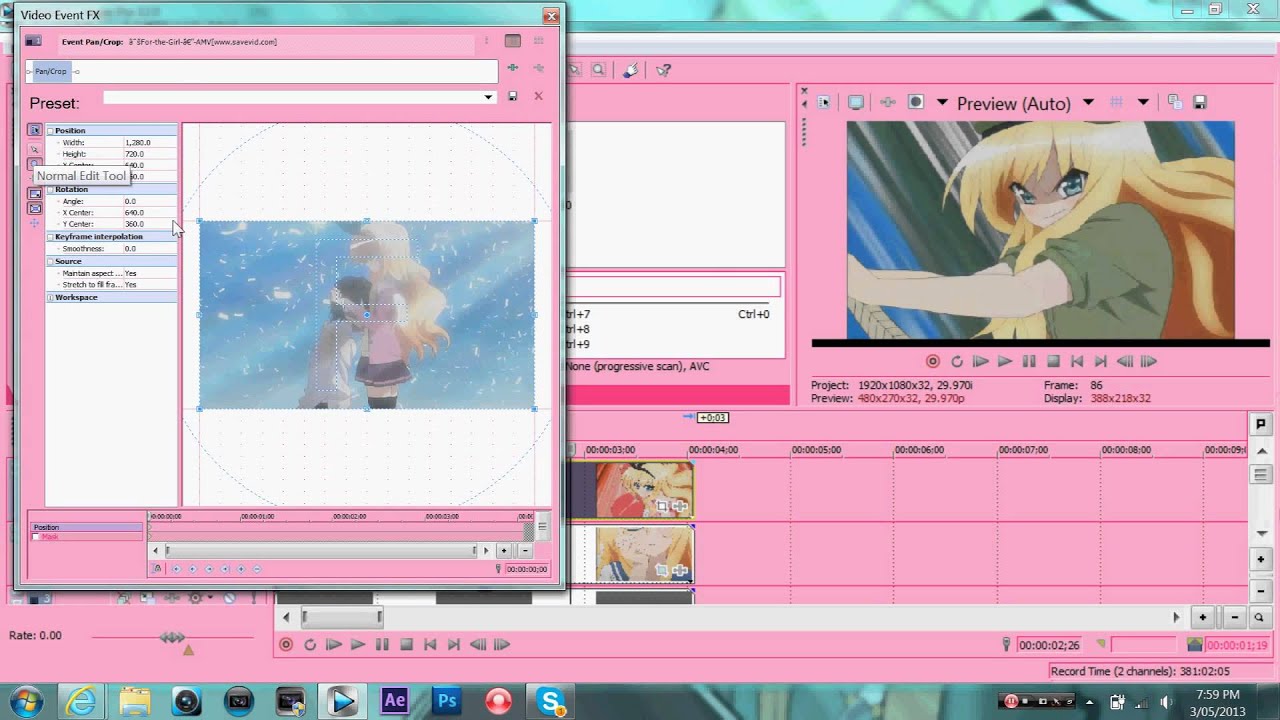1280x720 pixels.
Task: Click Play From Start in the main transport bar
Action: 334,645
